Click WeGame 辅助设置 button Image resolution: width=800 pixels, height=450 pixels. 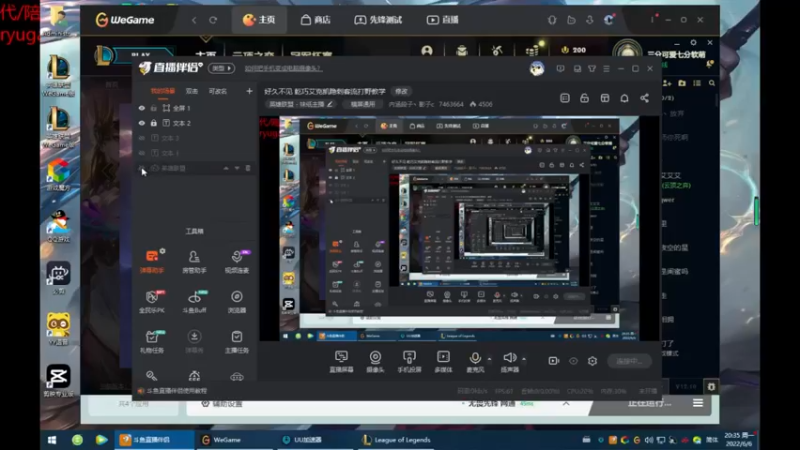pyautogui.click(x=222, y=404)
